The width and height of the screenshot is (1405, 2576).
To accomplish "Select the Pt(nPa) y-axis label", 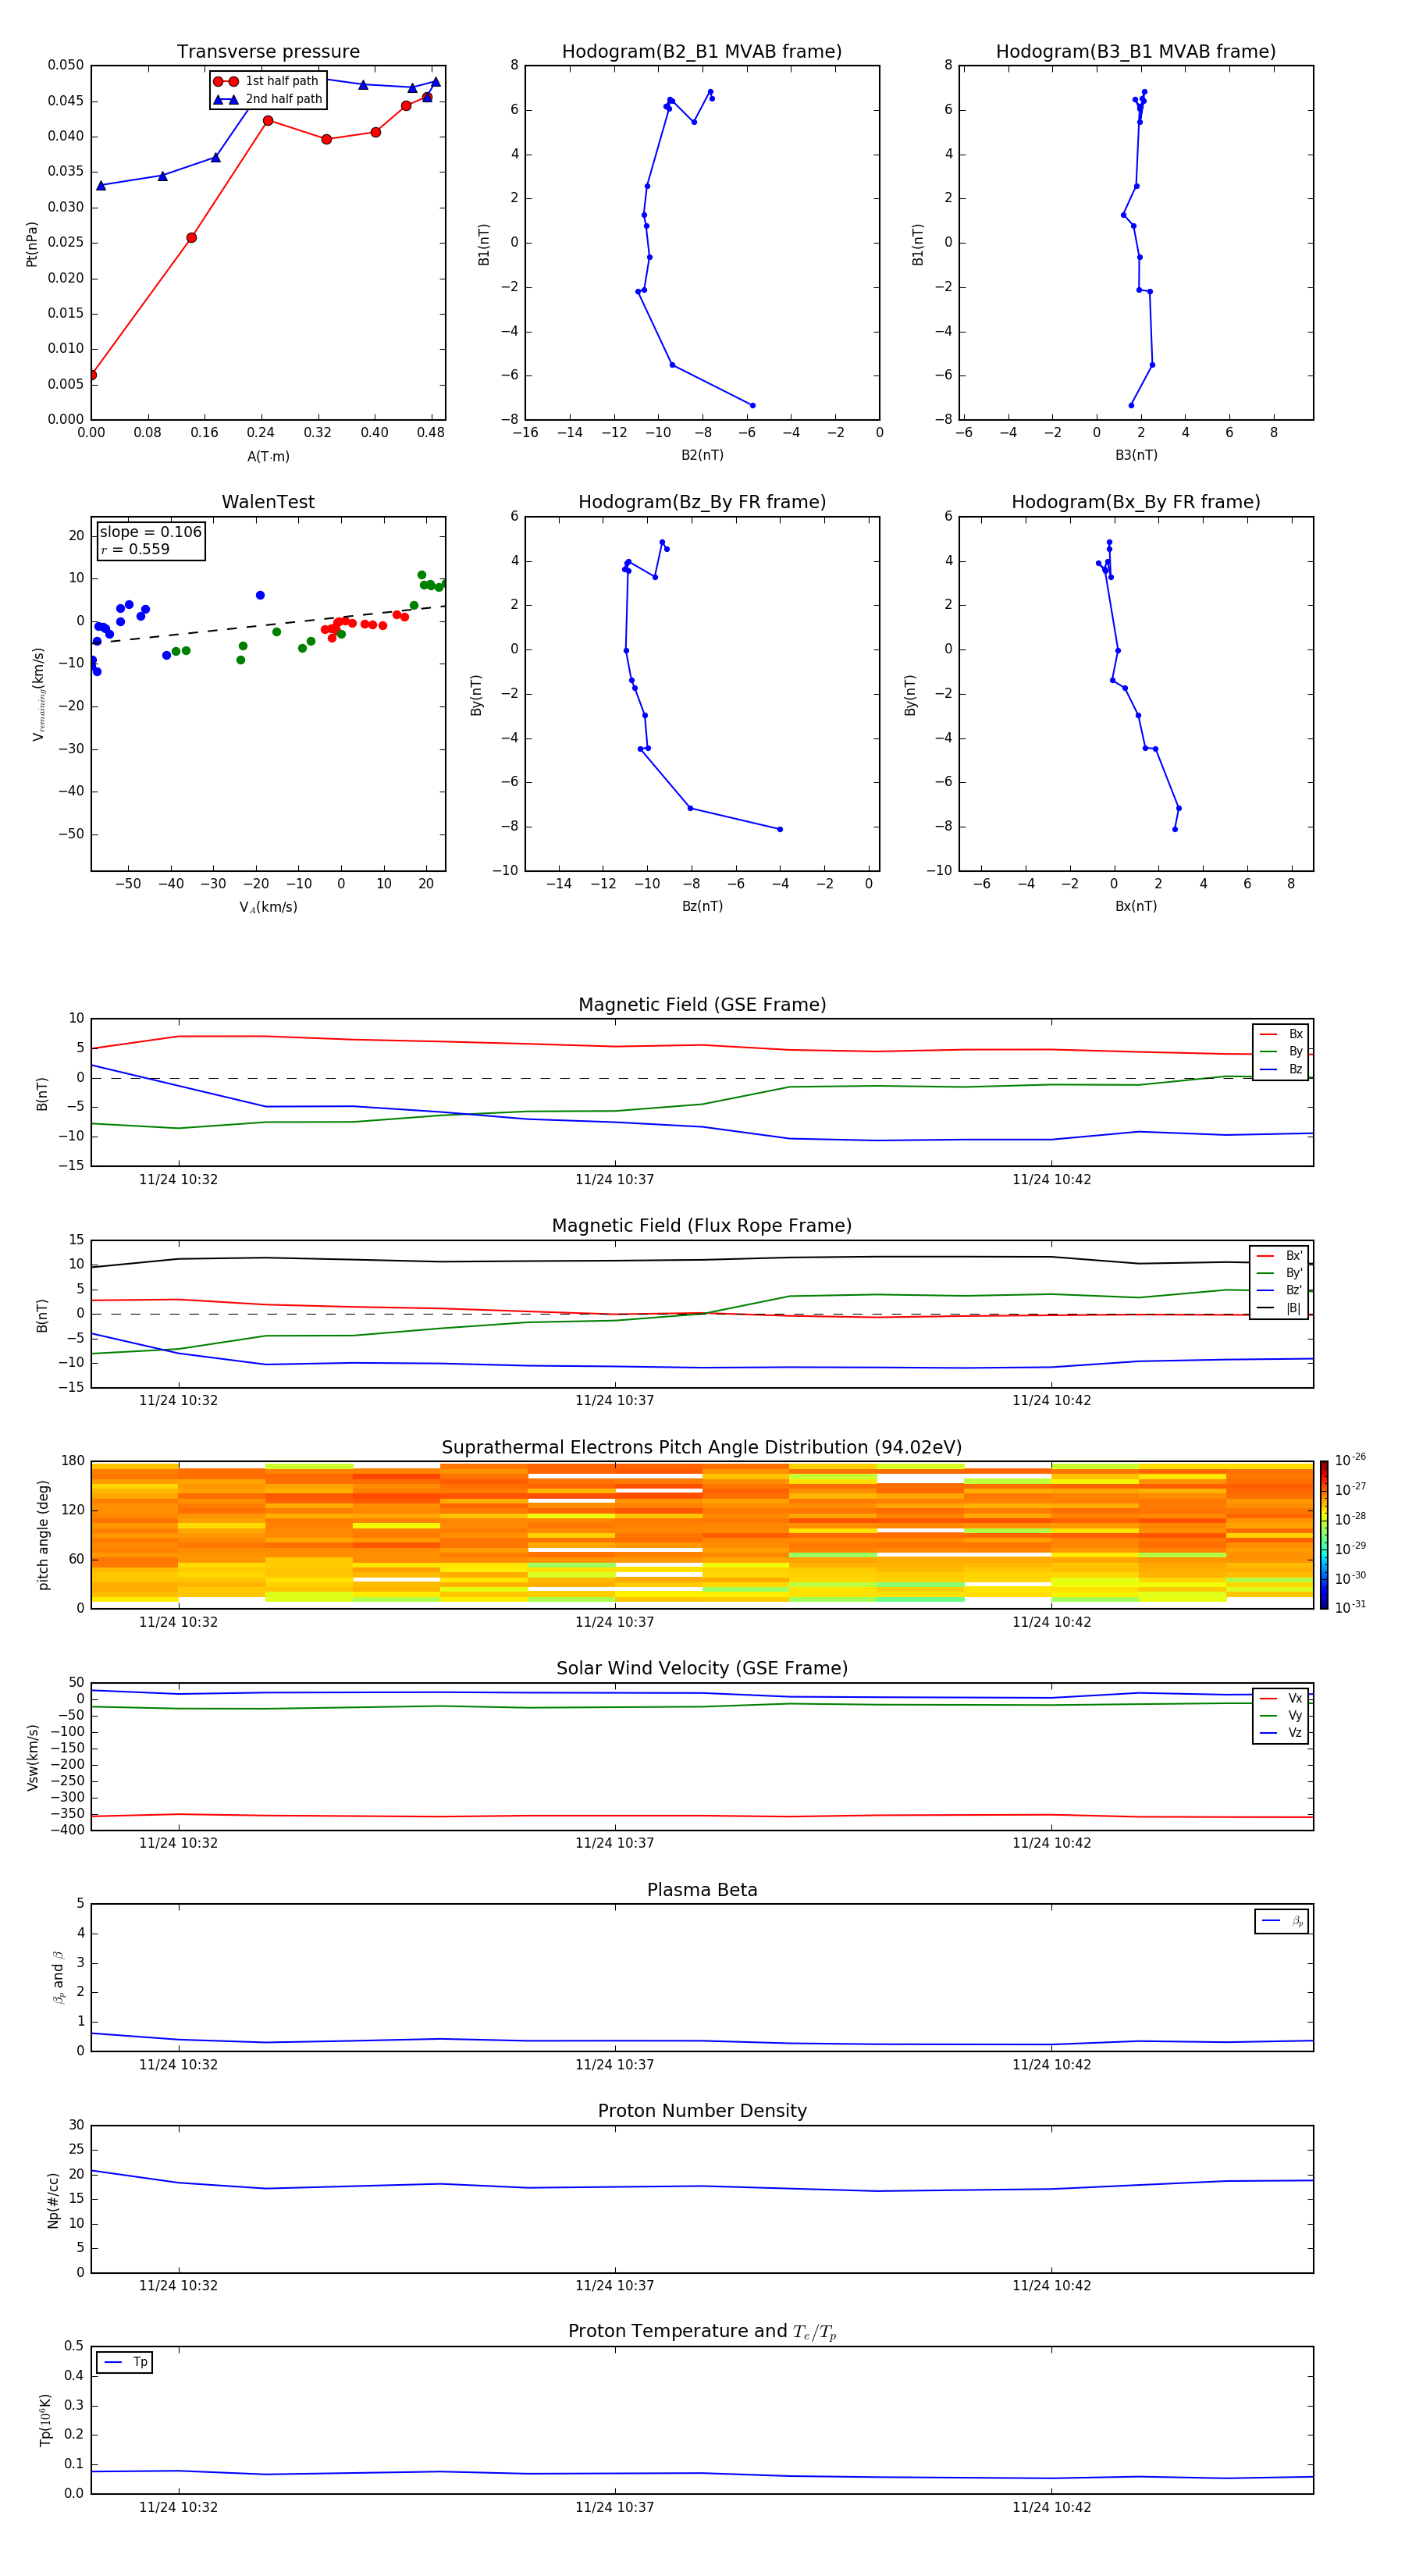I will [32, 244].
